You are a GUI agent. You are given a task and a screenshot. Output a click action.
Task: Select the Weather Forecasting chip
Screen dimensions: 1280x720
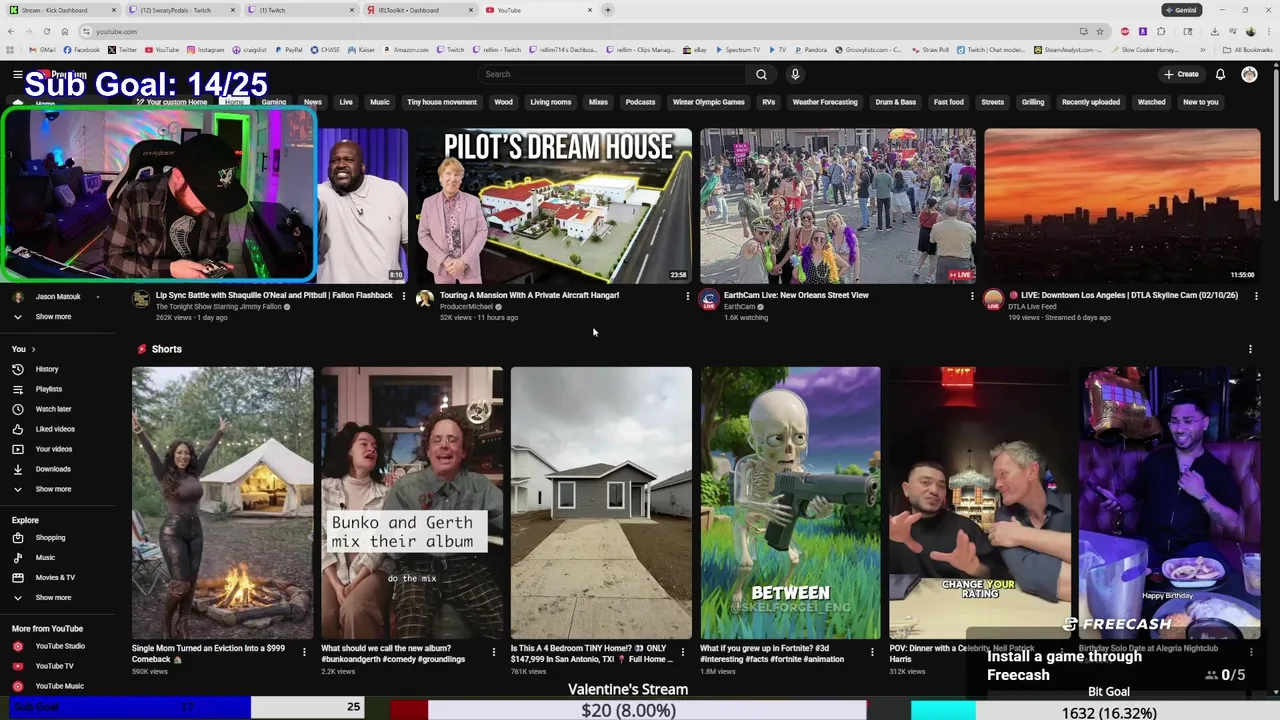[825, 102]
